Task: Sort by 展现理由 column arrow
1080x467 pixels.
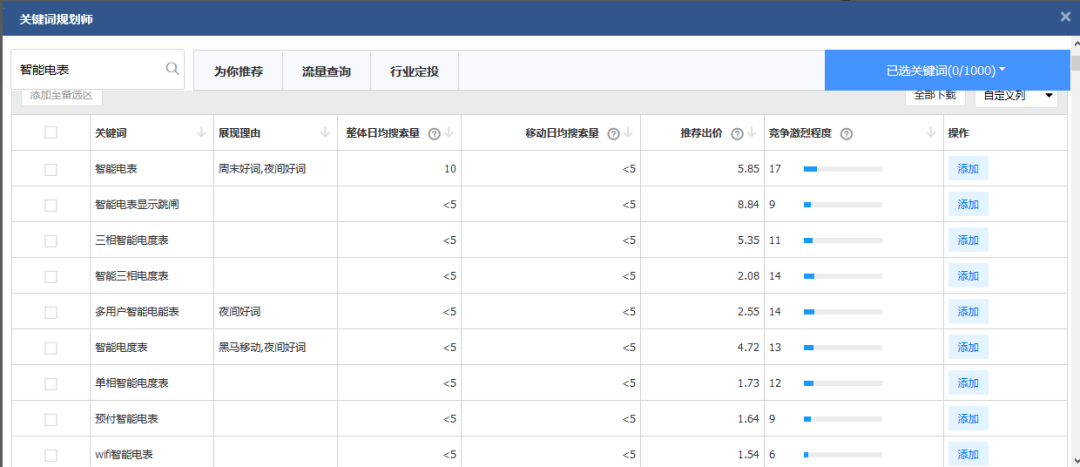Action: (325, 133)
